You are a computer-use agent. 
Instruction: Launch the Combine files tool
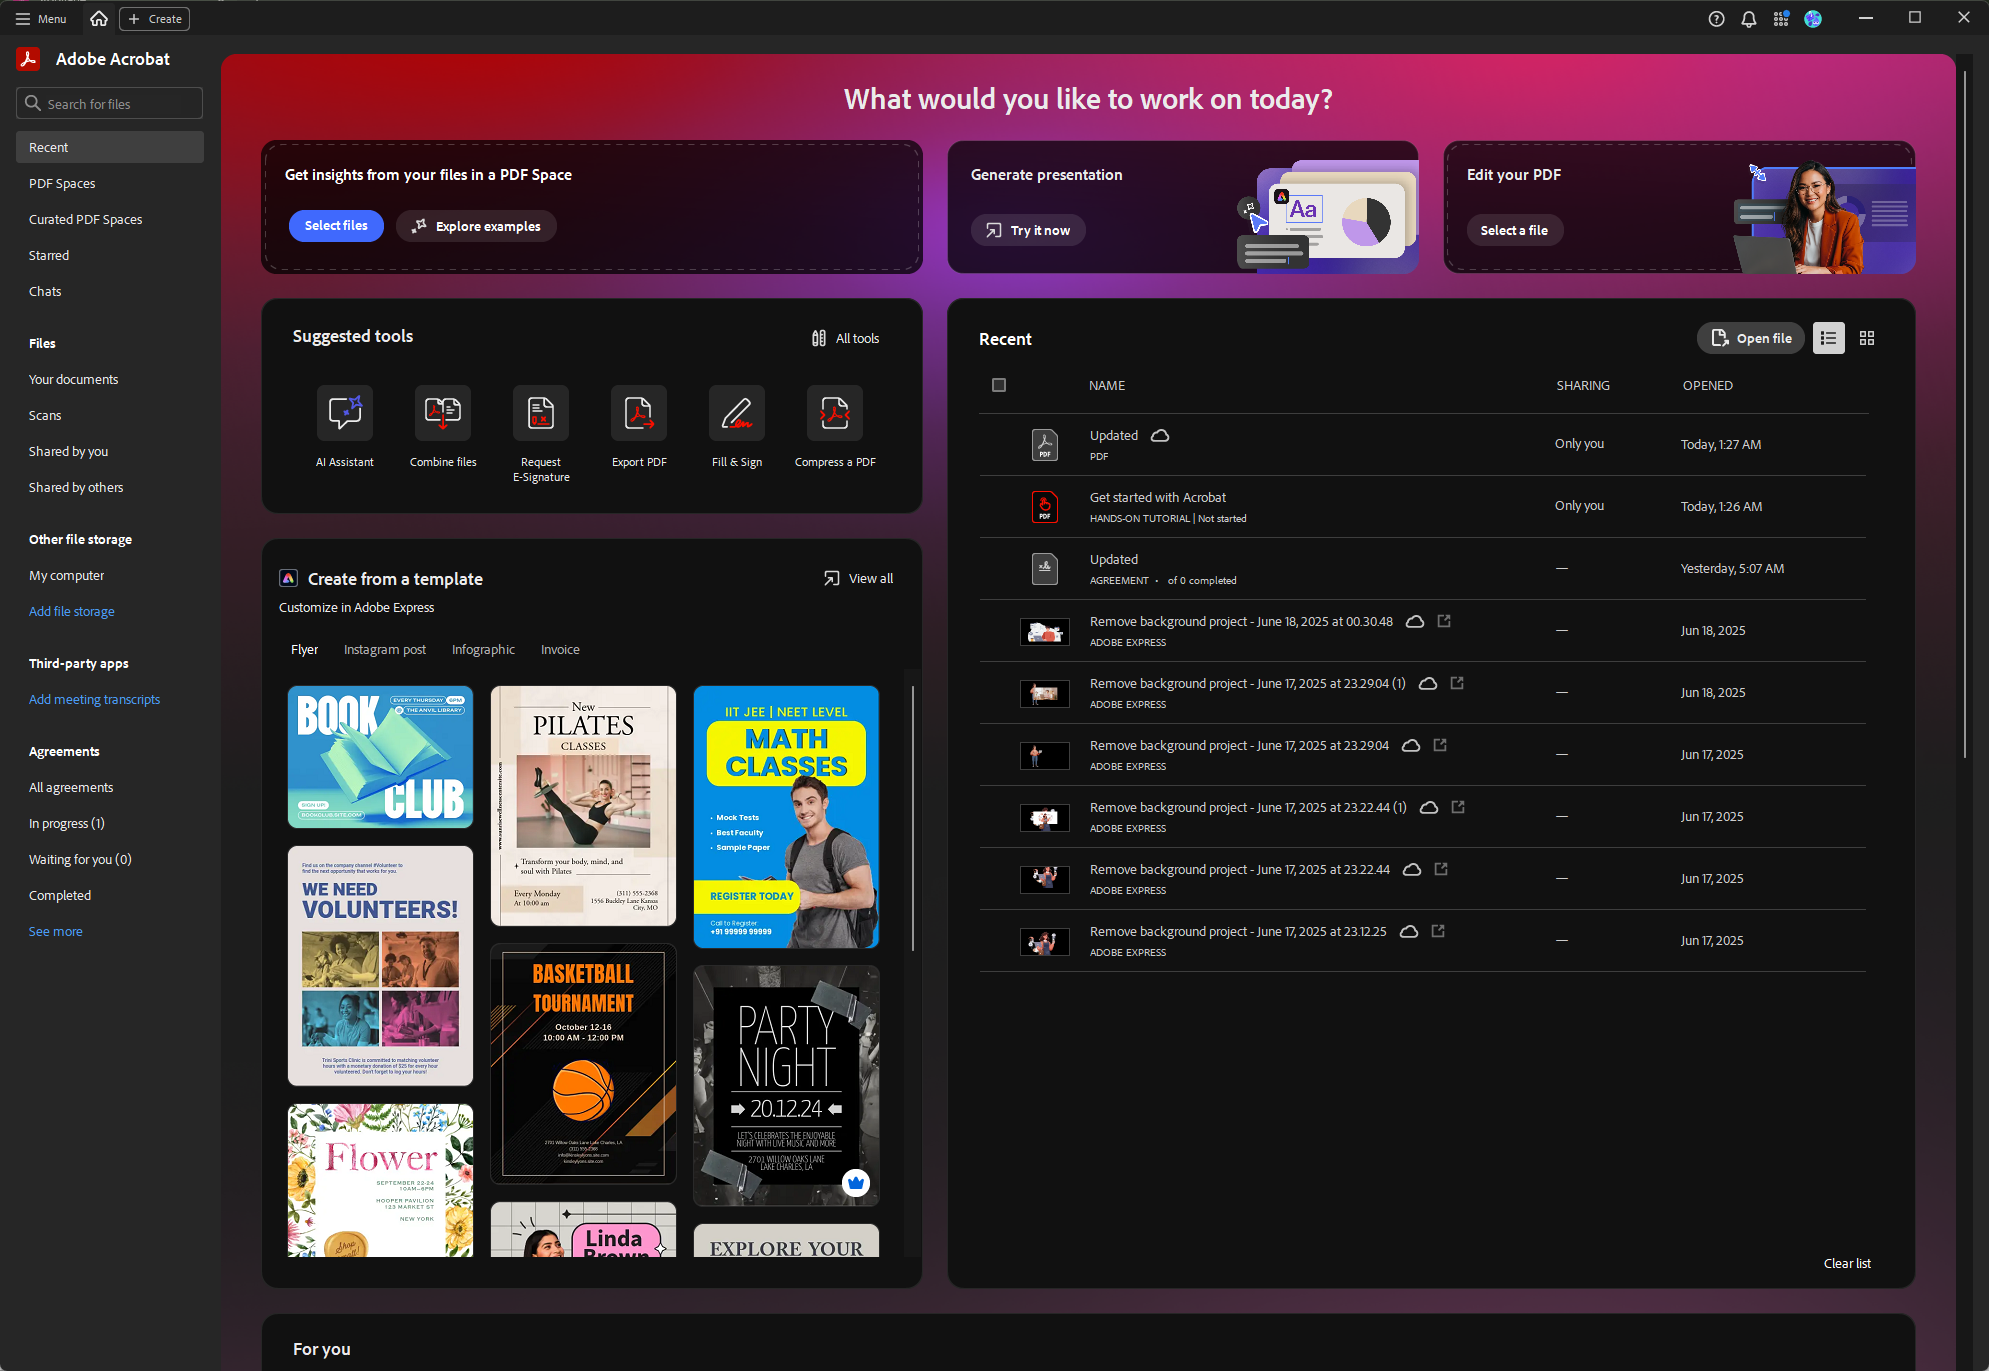[x=443, y=414]
